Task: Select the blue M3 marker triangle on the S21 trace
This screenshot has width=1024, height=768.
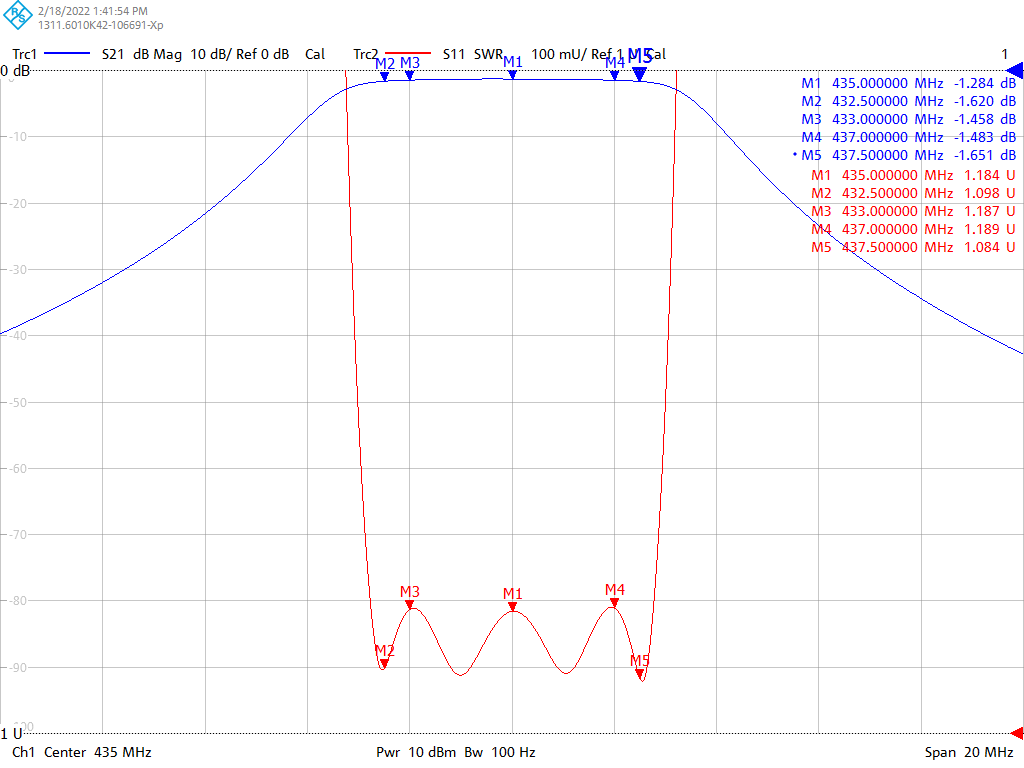Action: pyautogui.click(x=409, y=76)
